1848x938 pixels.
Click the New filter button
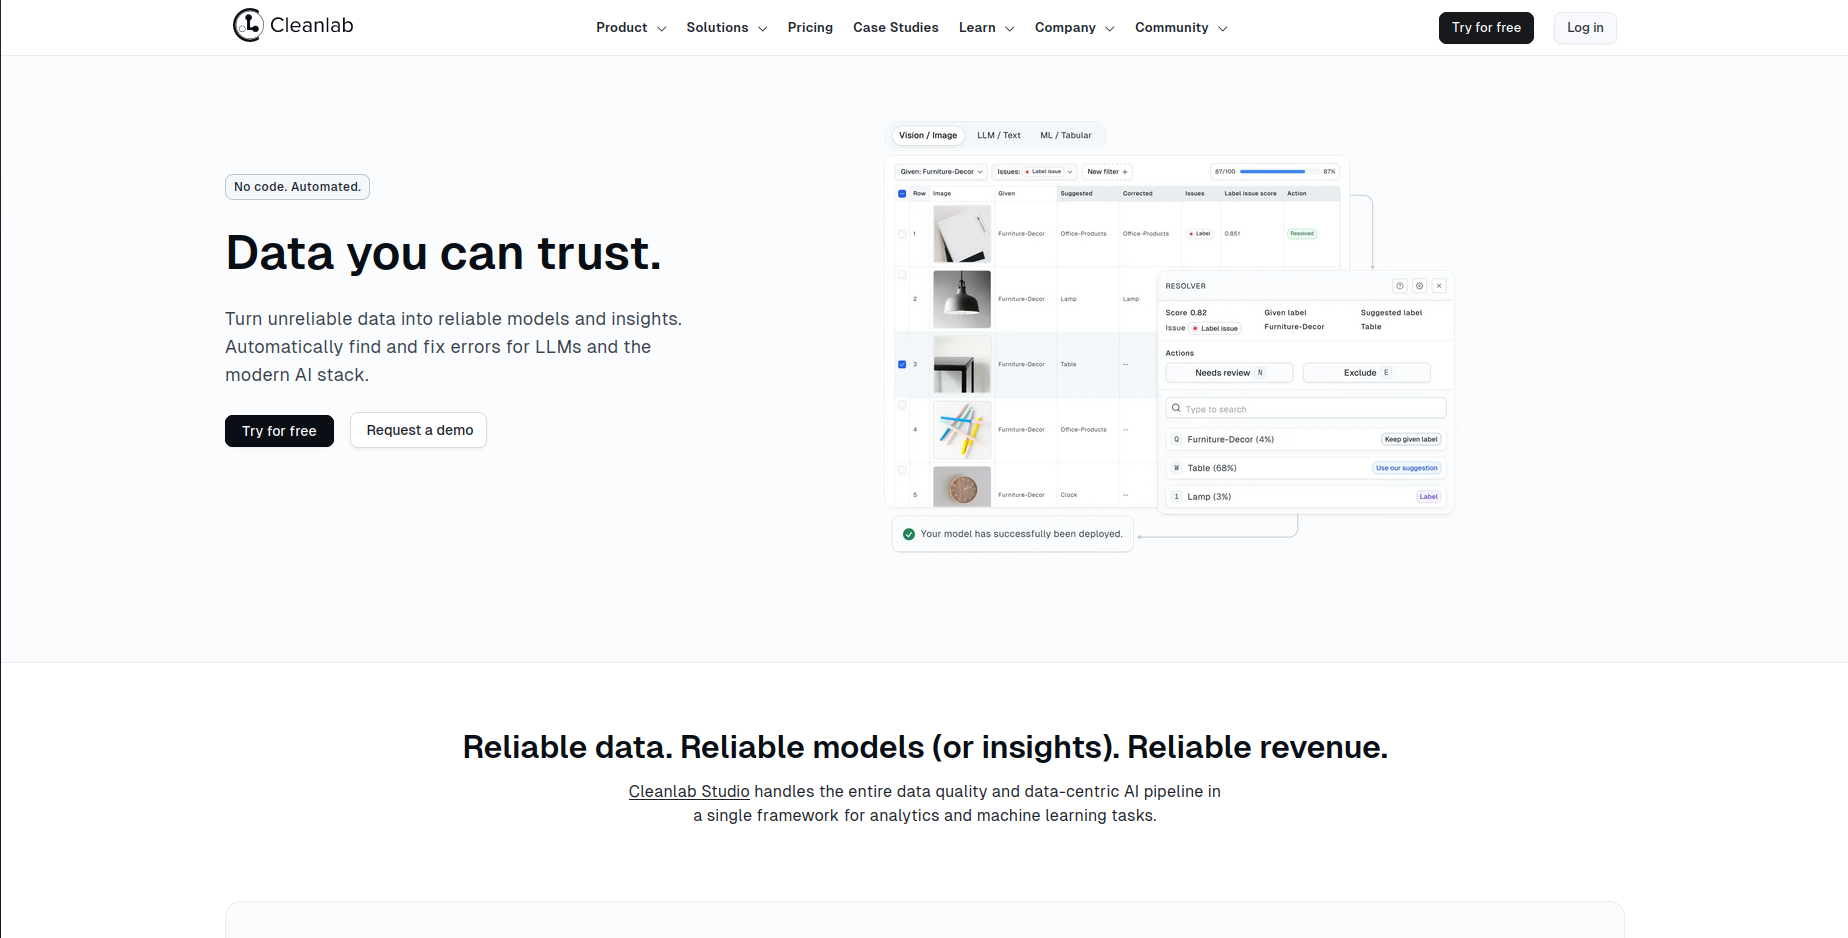pyautogui.click(x=1107, y=172)
